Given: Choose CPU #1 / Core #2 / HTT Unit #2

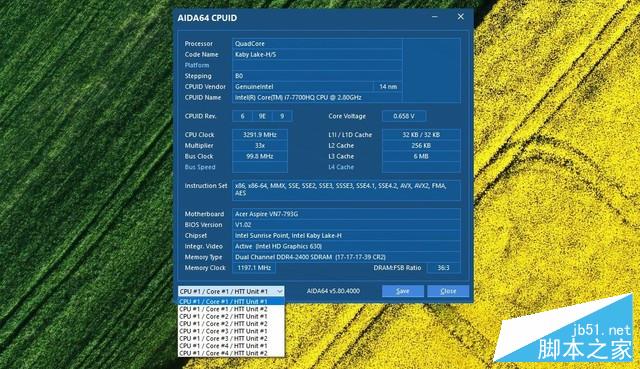Looking at the screenshot, I should (231, 324).
